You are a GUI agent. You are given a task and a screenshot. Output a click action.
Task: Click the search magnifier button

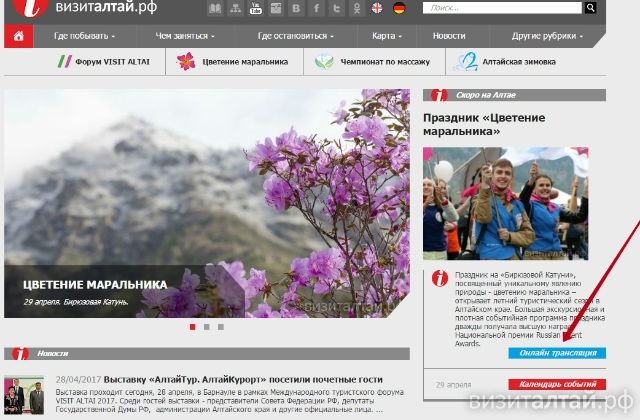[592, 9]
